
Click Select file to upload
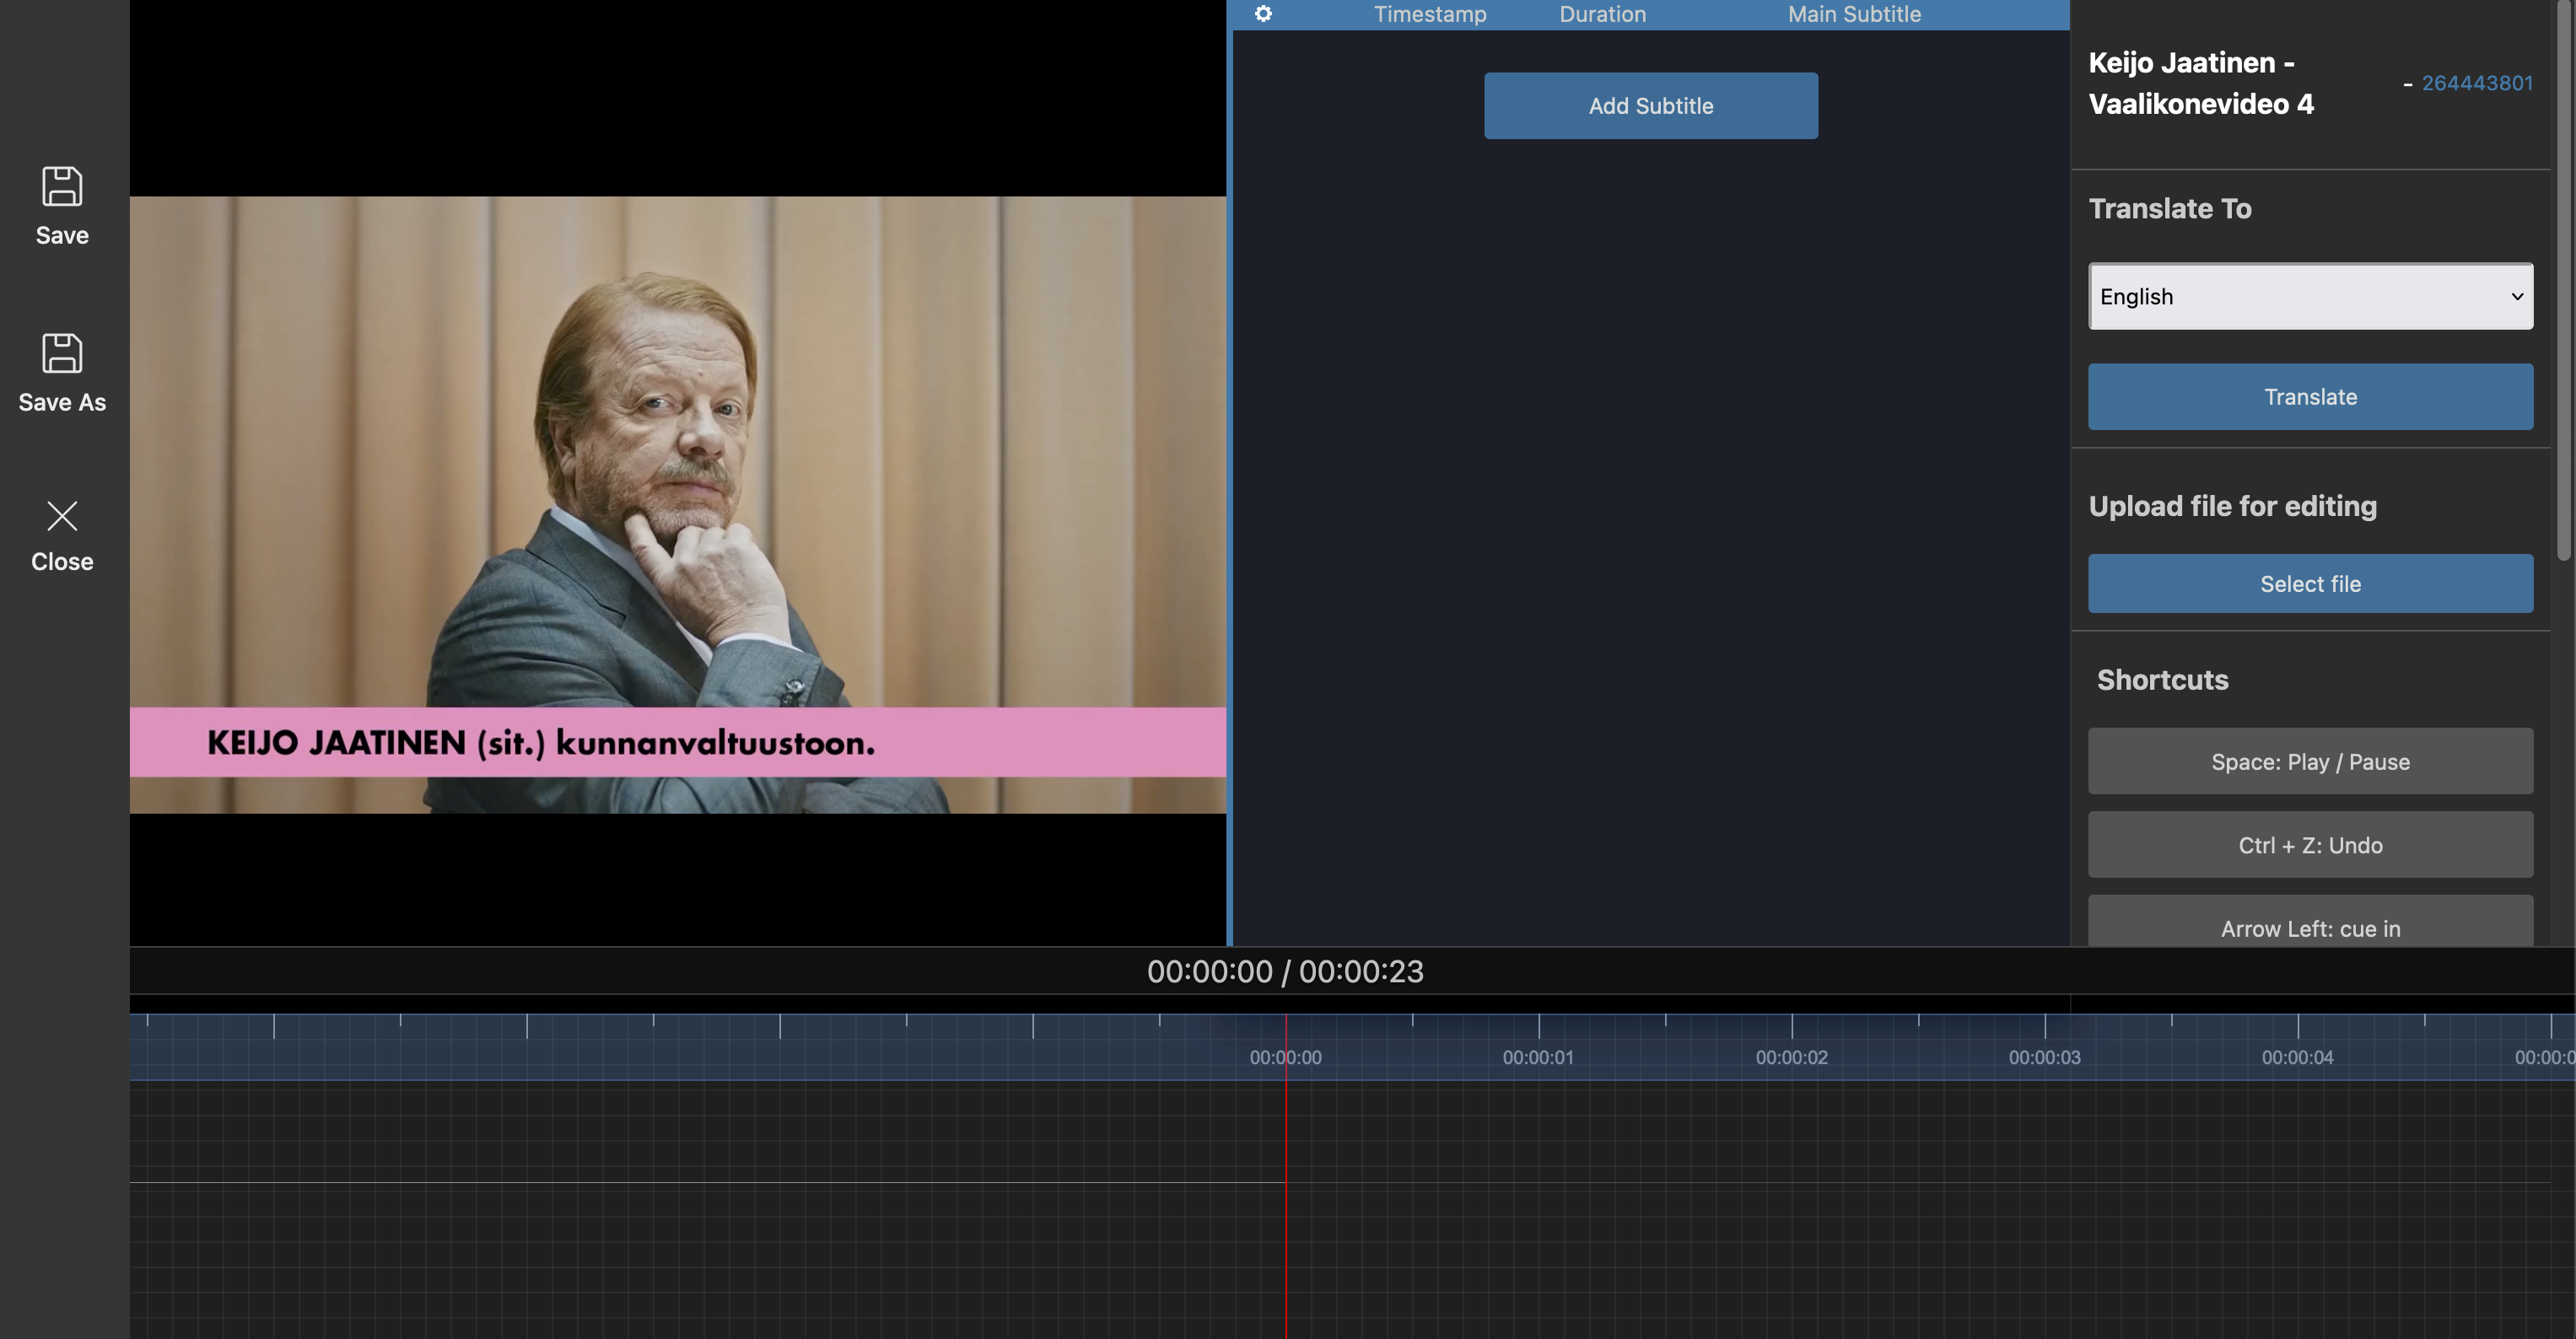2310,584
